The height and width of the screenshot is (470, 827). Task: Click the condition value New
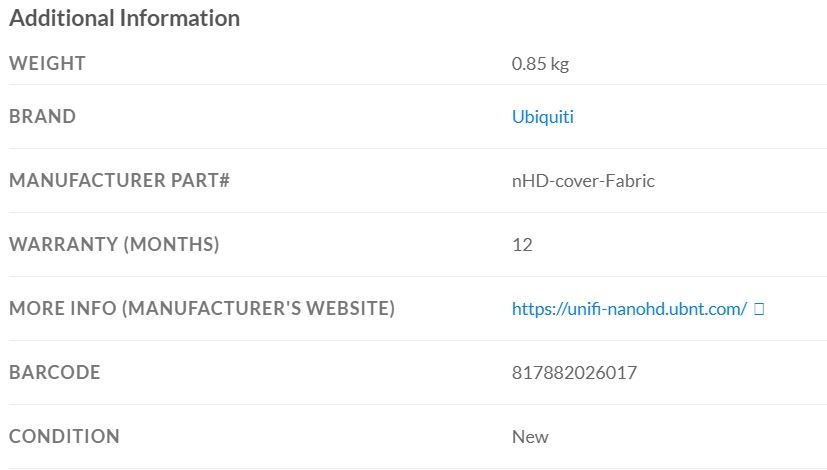[530, 437]
